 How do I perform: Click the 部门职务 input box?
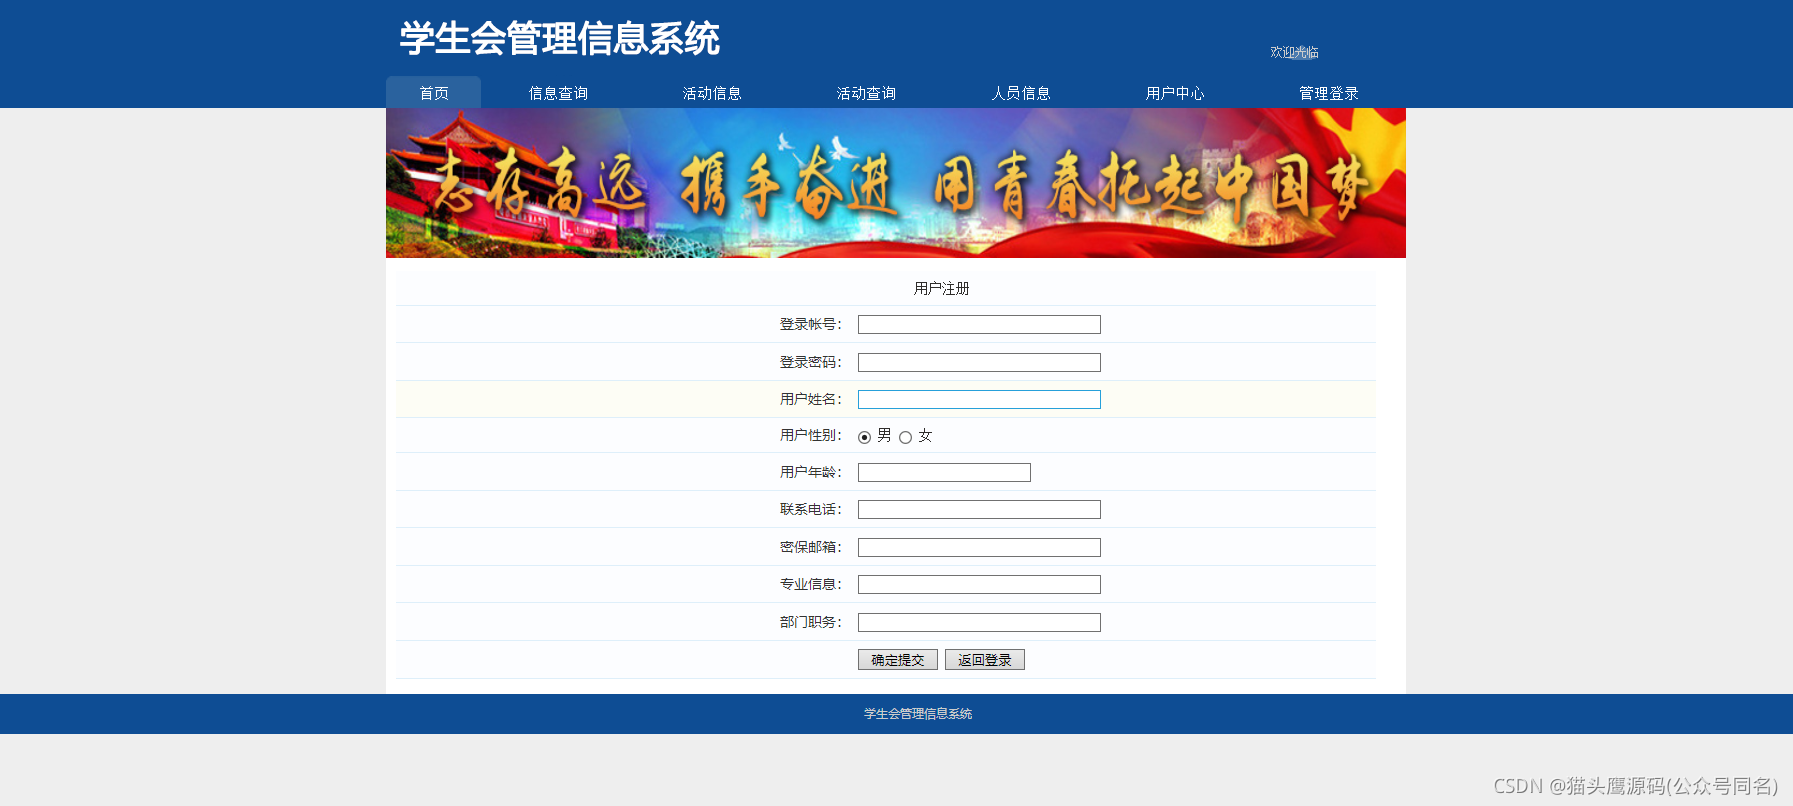pos(979,622)
